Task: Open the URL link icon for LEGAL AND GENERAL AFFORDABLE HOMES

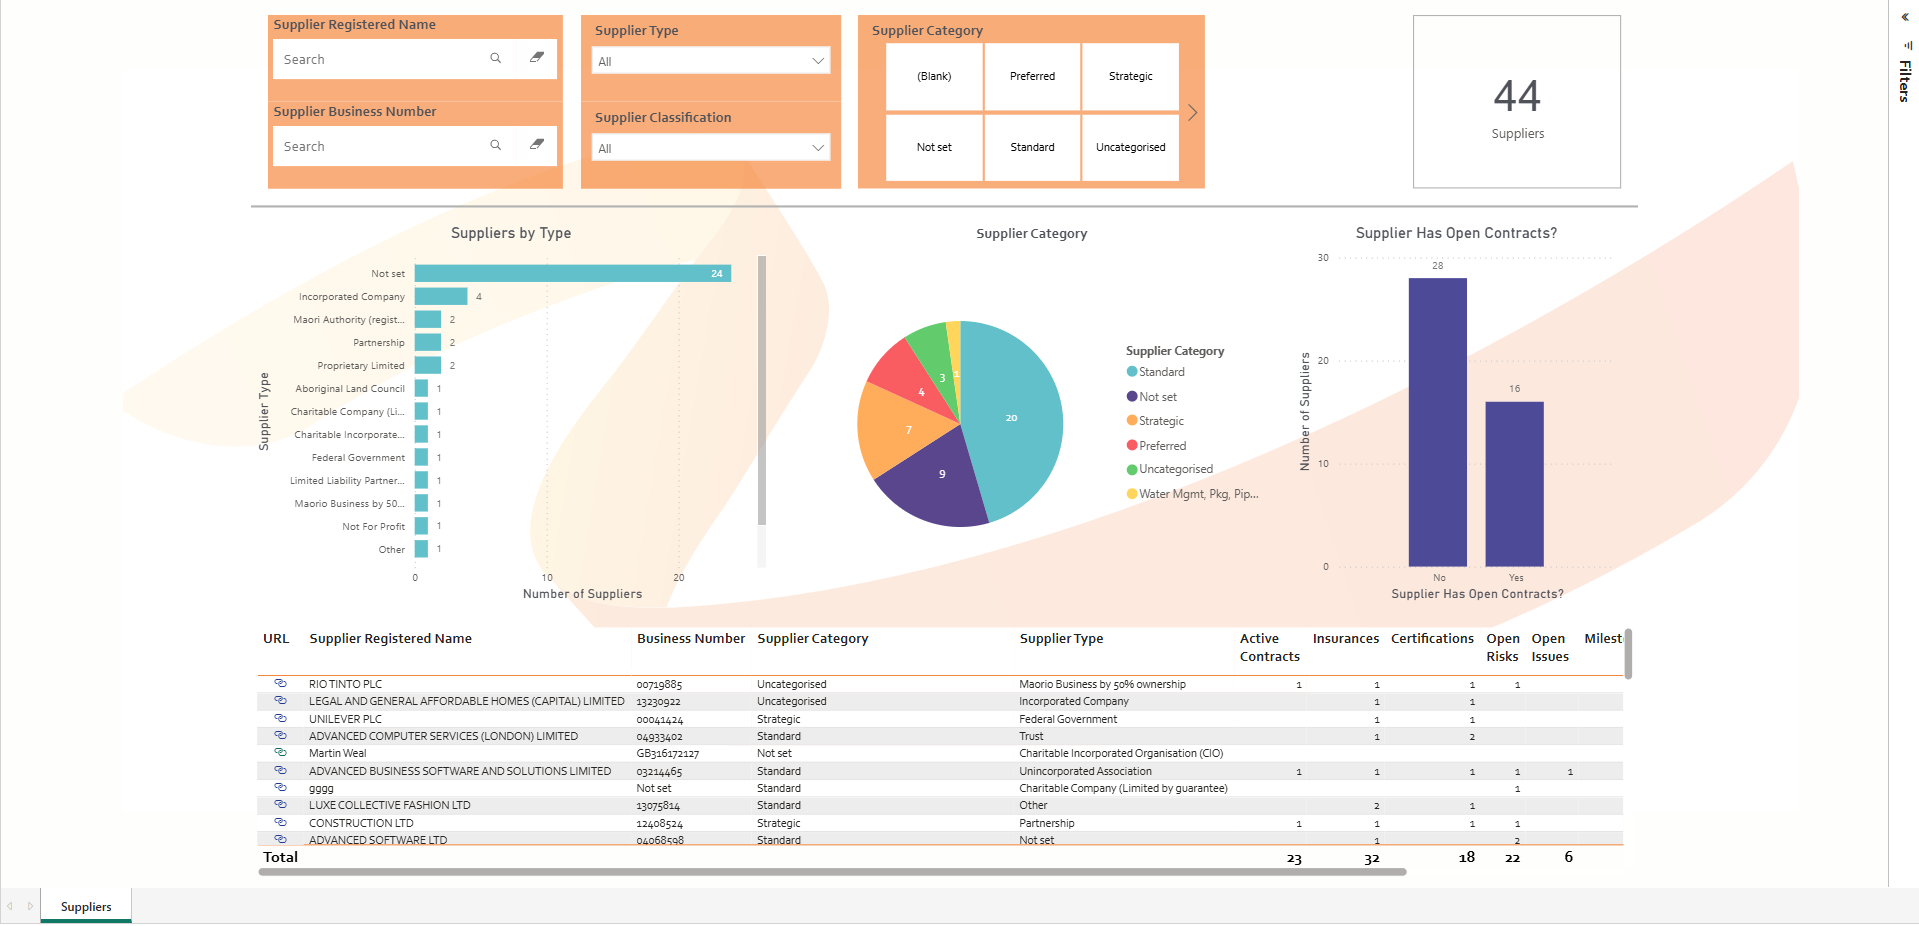Action: point(280,700)
